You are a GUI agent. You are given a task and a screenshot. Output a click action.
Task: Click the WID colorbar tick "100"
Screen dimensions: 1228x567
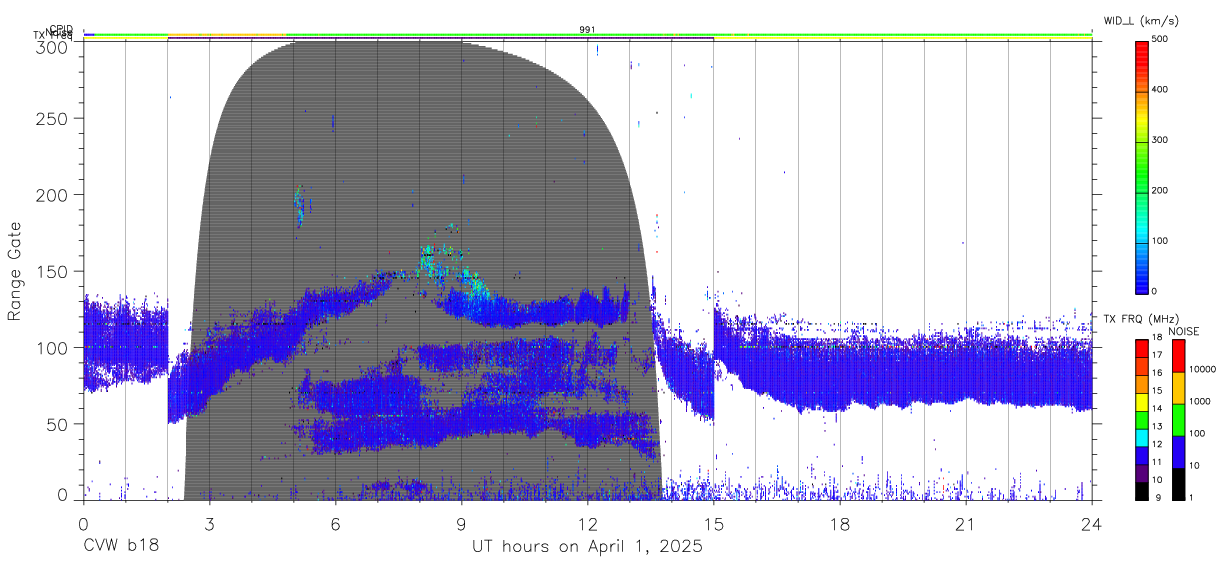[1160, 240]
